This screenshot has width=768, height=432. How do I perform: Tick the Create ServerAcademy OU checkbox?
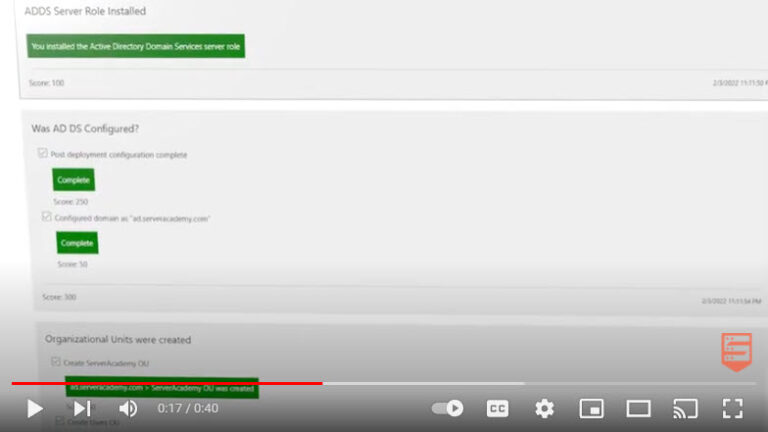point(56,362)
